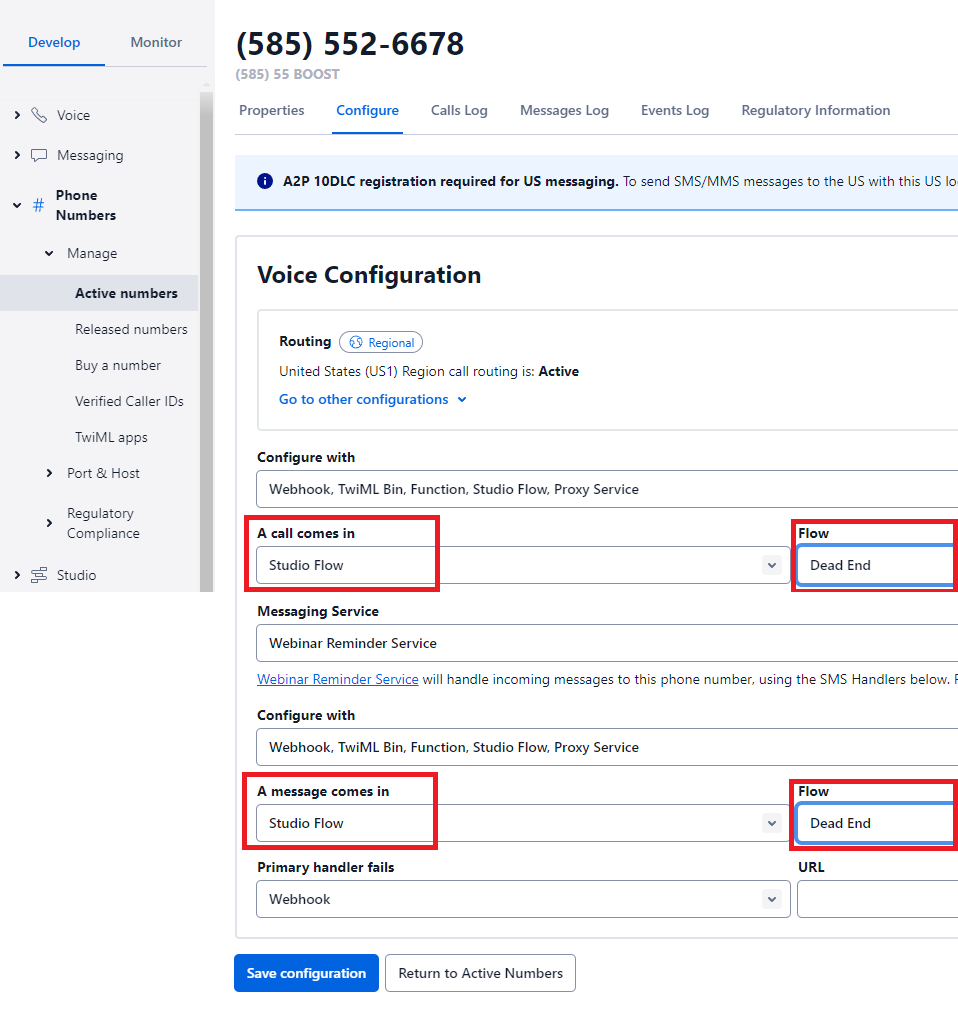Open the 'Primary handler fails' Webhook dropdown
Image resolution: width=958 pixels, height=1009 pixels.
click(x=522, y=899)
